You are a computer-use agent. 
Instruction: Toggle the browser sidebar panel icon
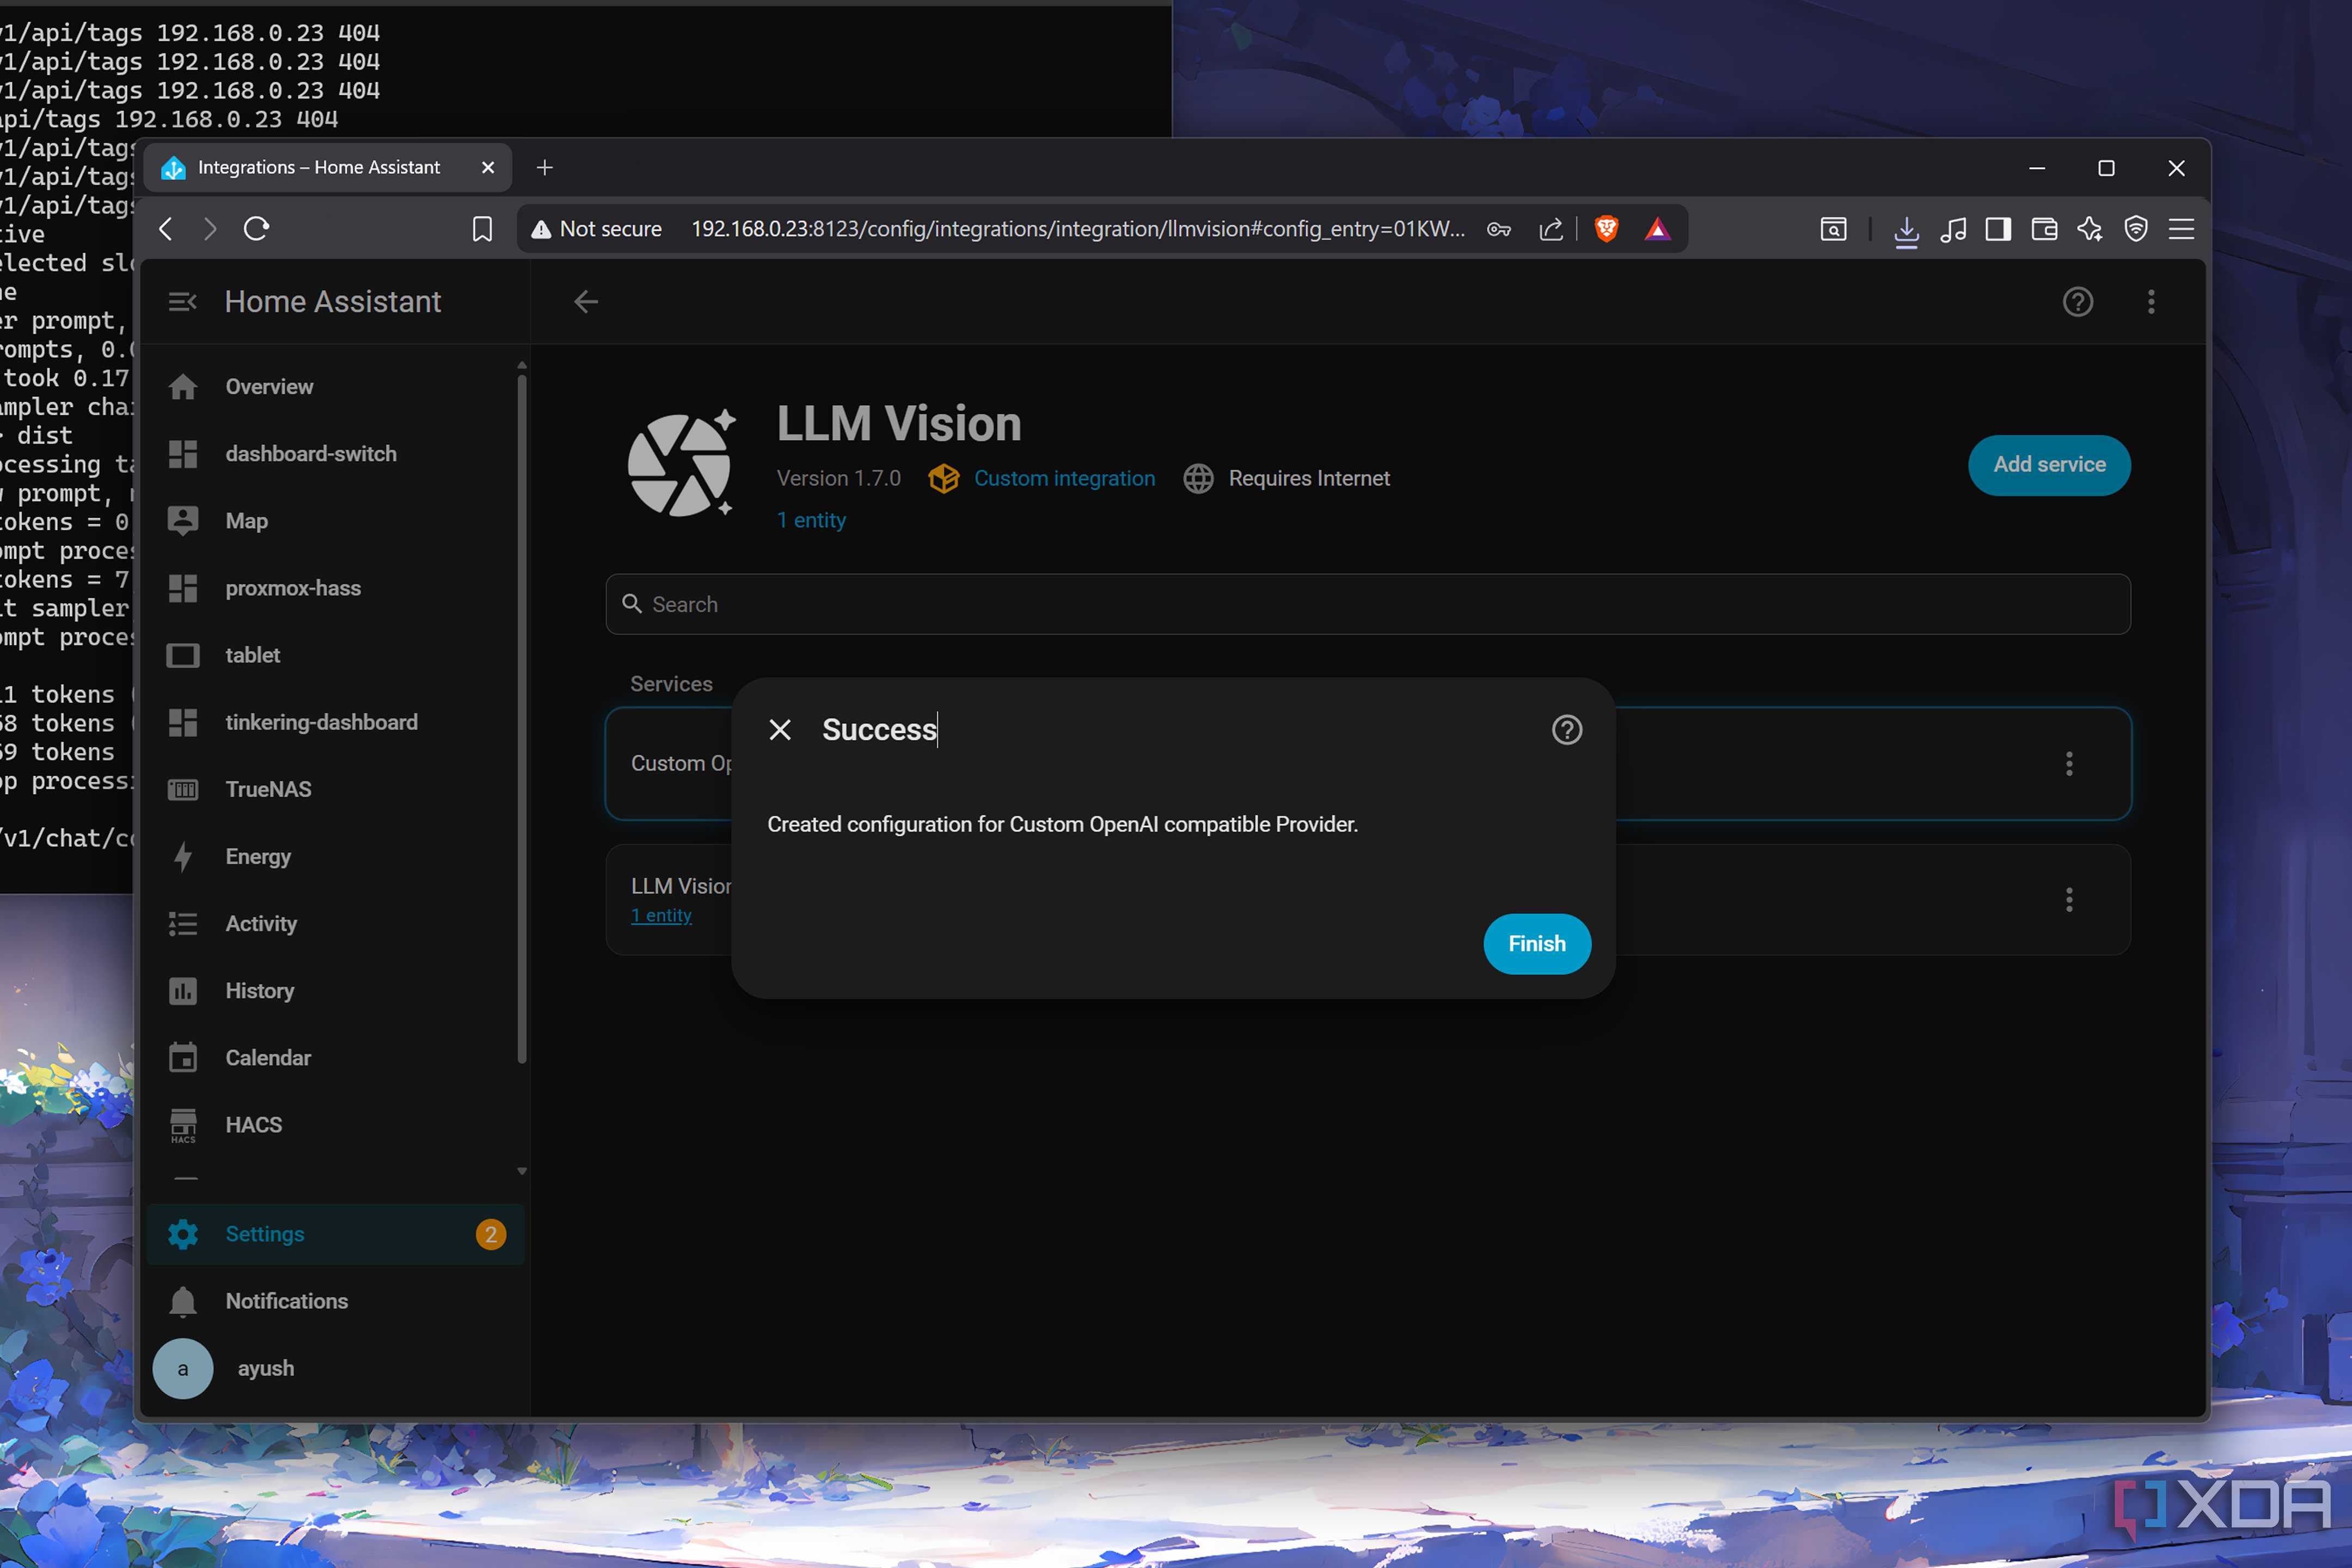pos(1998,229)
